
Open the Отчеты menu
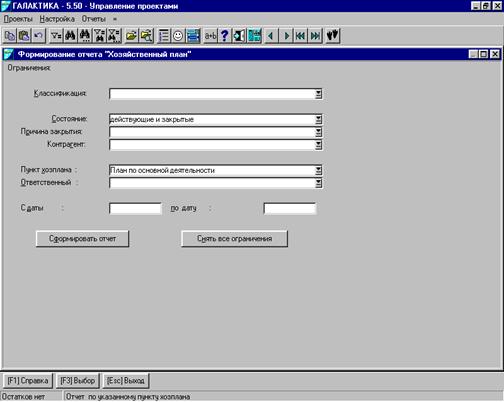94,19
